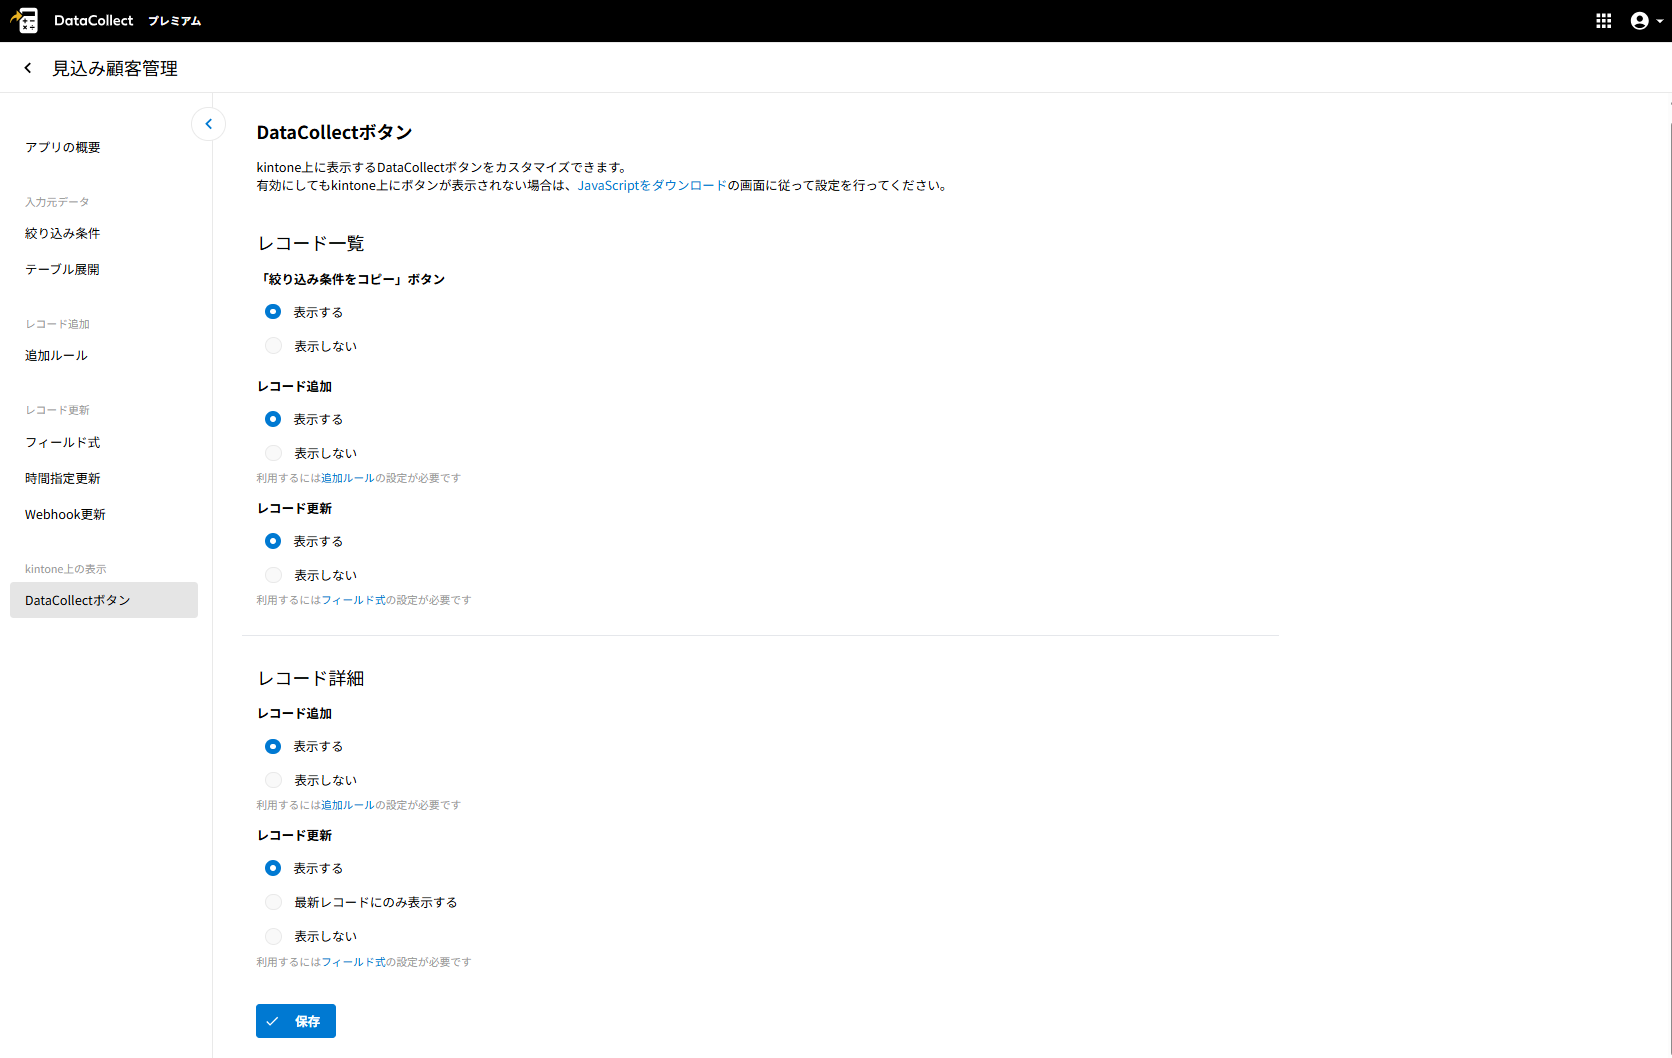
Task: Select 表示しない for レコード詳細 レコード追加
Action: (x=273, y=780)
